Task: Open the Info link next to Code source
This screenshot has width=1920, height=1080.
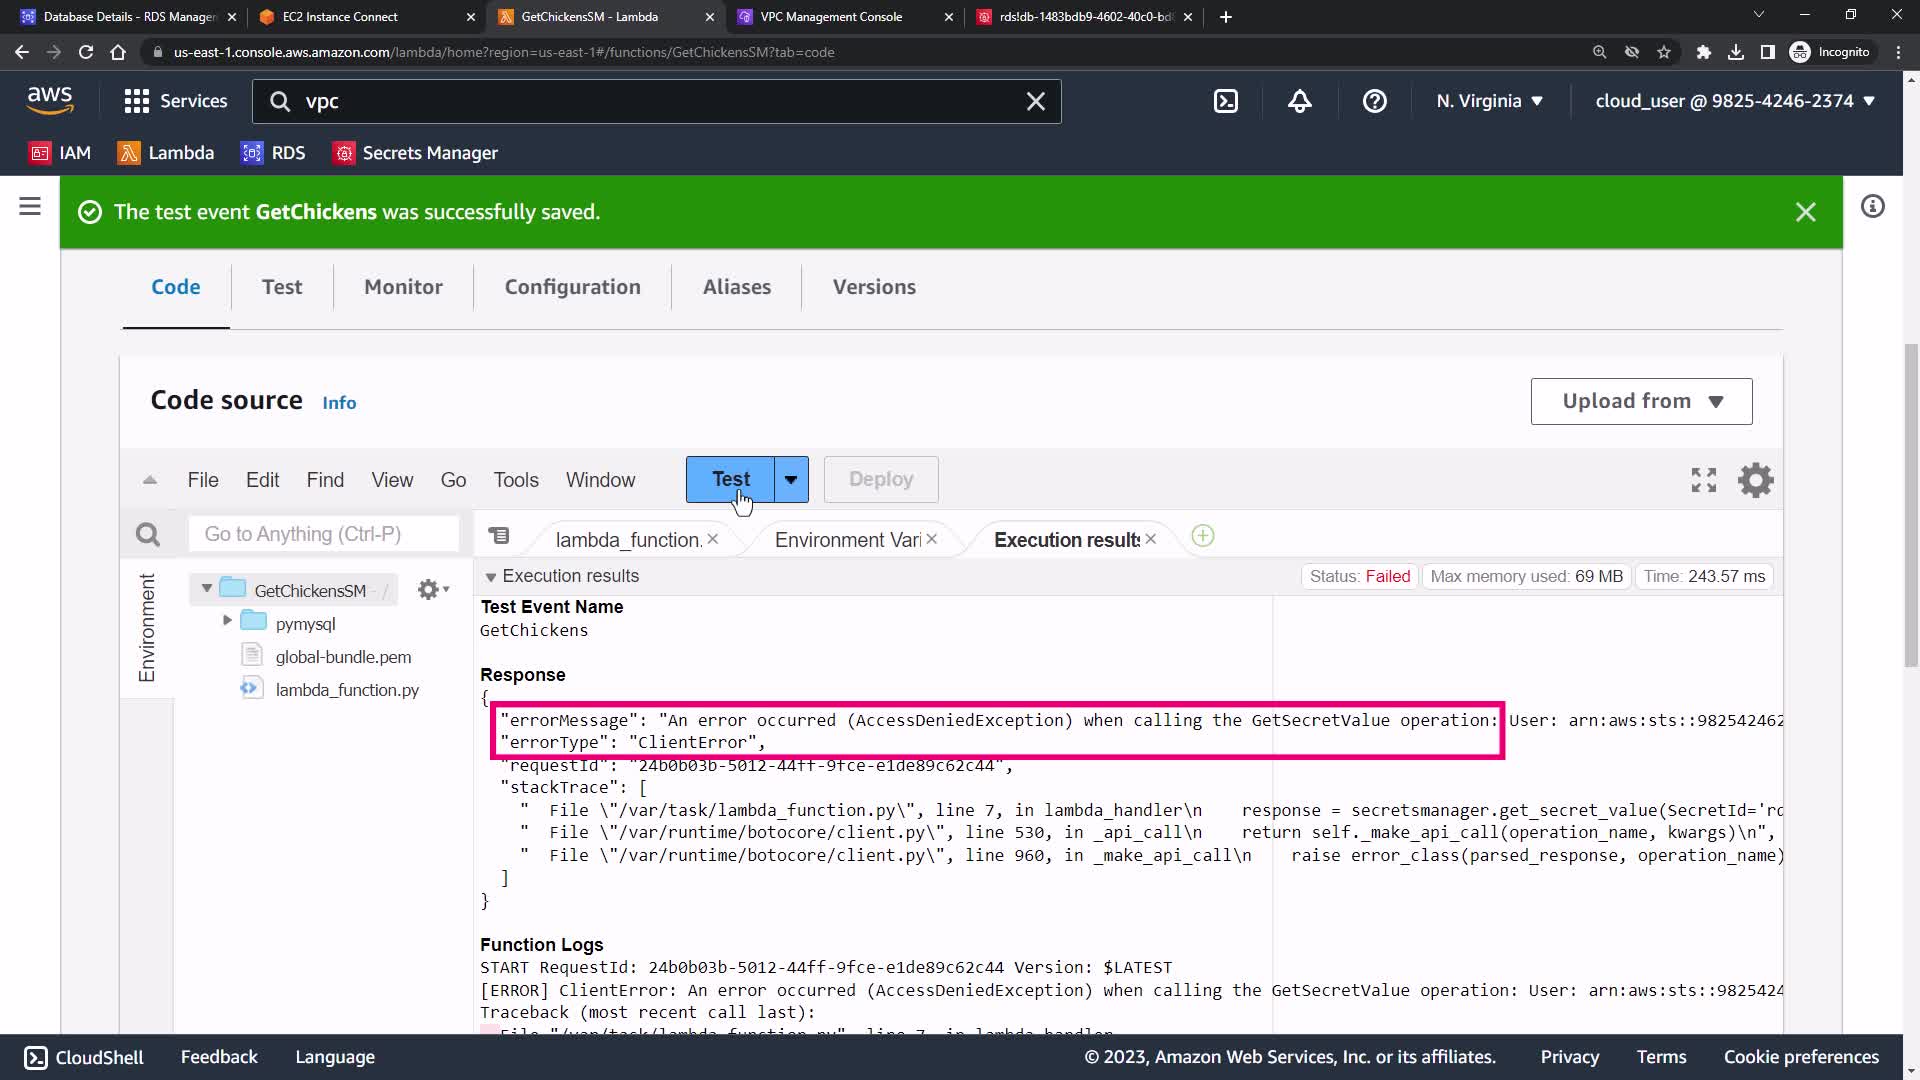Action: point(339,403)
